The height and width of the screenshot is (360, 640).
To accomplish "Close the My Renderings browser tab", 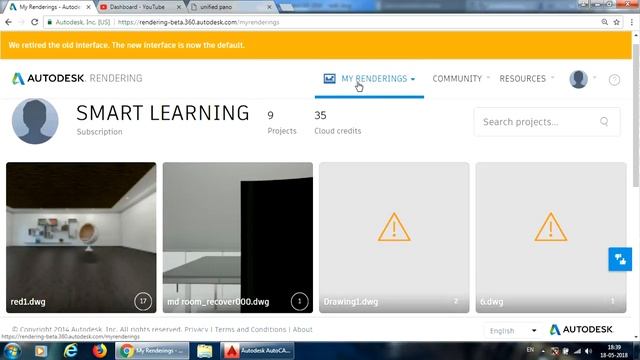I will pyautogui.click(x=88, y=7).
